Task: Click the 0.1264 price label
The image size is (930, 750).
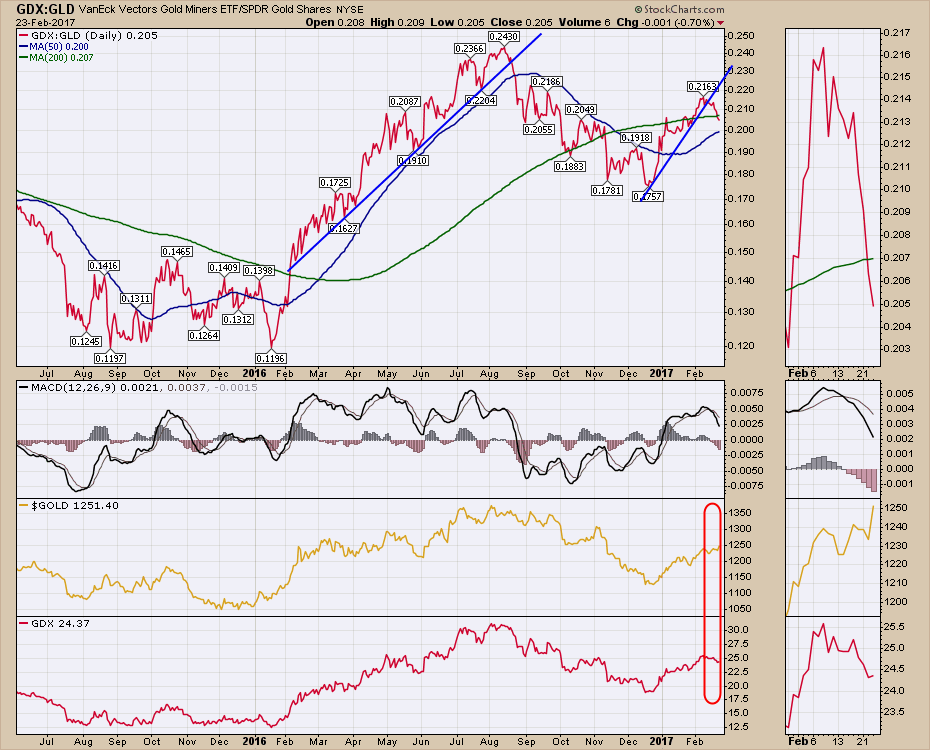Action: (204, 336)
